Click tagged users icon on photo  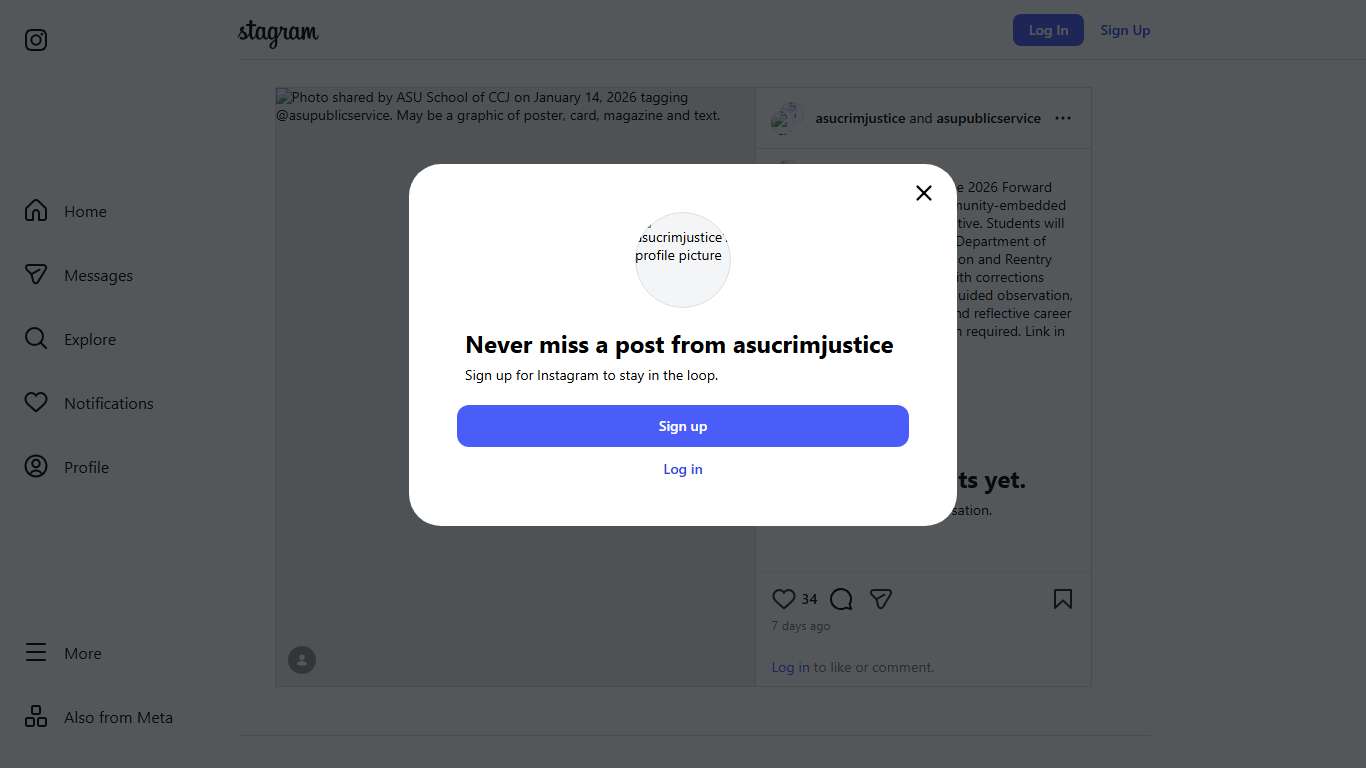pyautogui.click(x=302, y=660)
